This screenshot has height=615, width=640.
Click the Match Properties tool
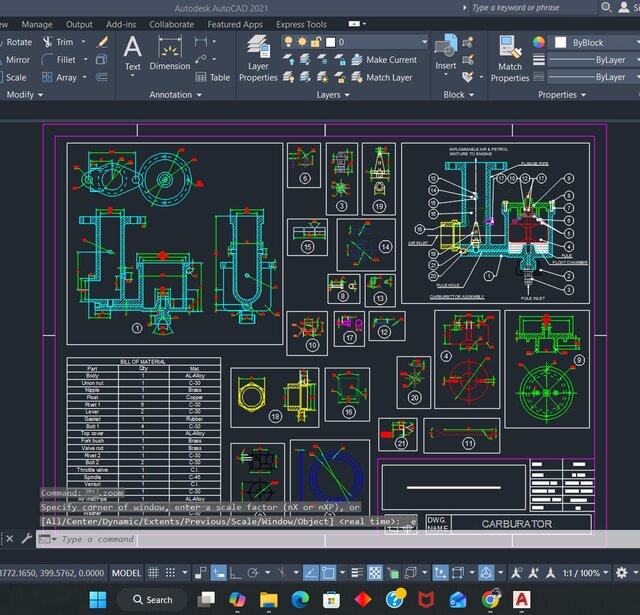click(x=510, y=59)
